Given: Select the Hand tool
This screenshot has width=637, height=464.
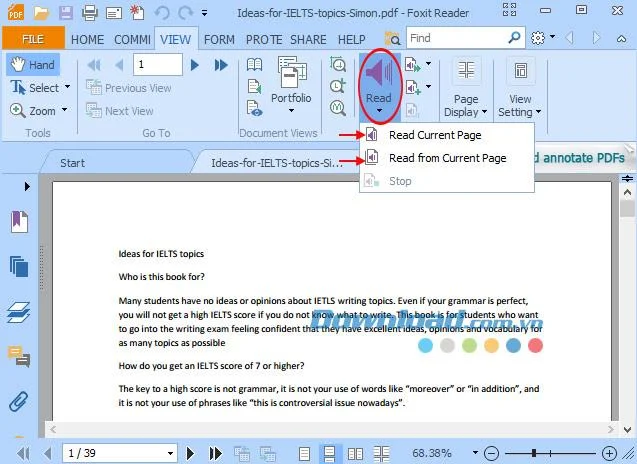Looking at the screenshot, I should click(33, 65).
